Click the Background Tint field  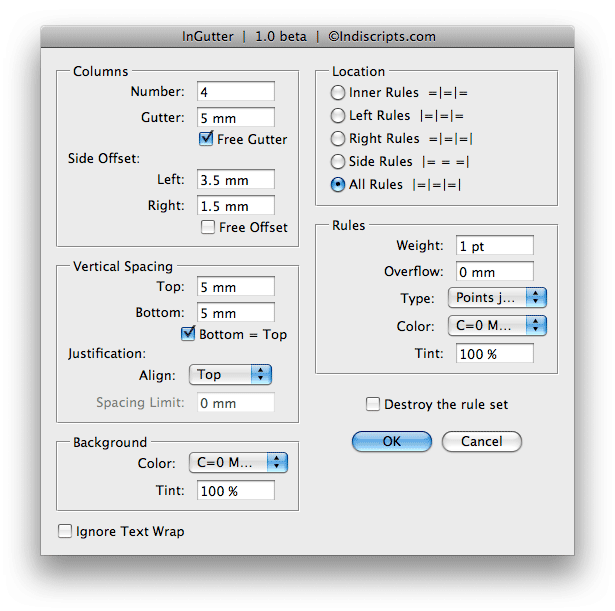(x=235, y=490)
